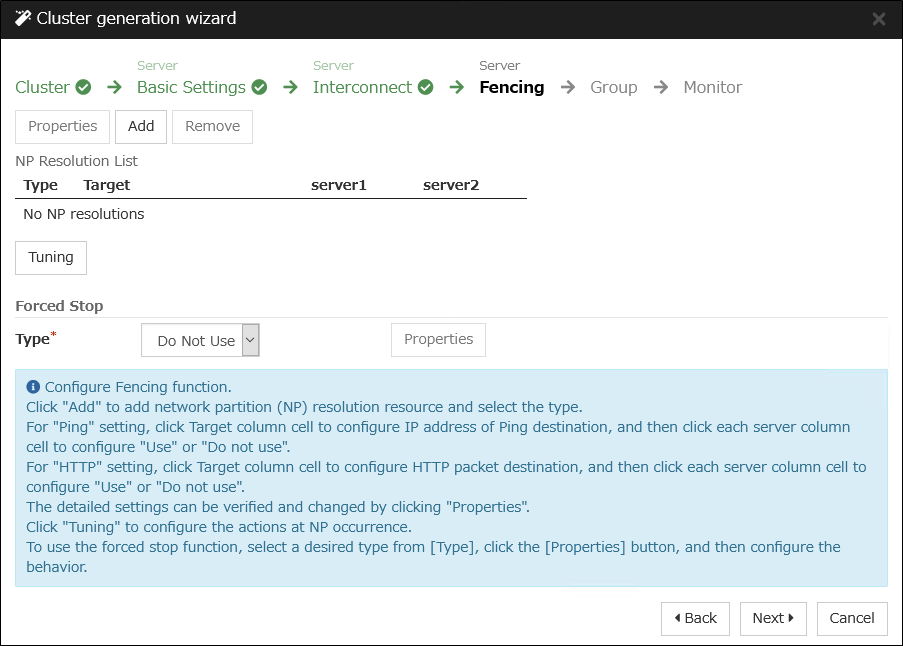The width and height of the screenshot is (903, 646).
Task: Click the blue info icon in help box
Action: click(33, 387)
